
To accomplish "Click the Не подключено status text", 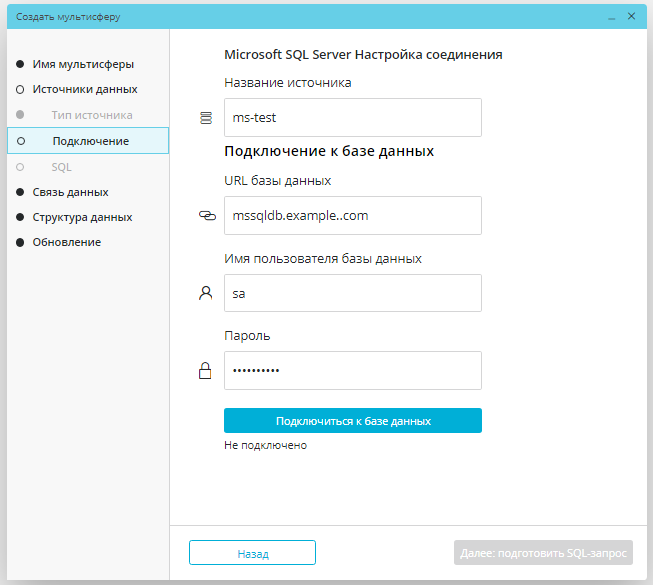I will pos(265,445).
